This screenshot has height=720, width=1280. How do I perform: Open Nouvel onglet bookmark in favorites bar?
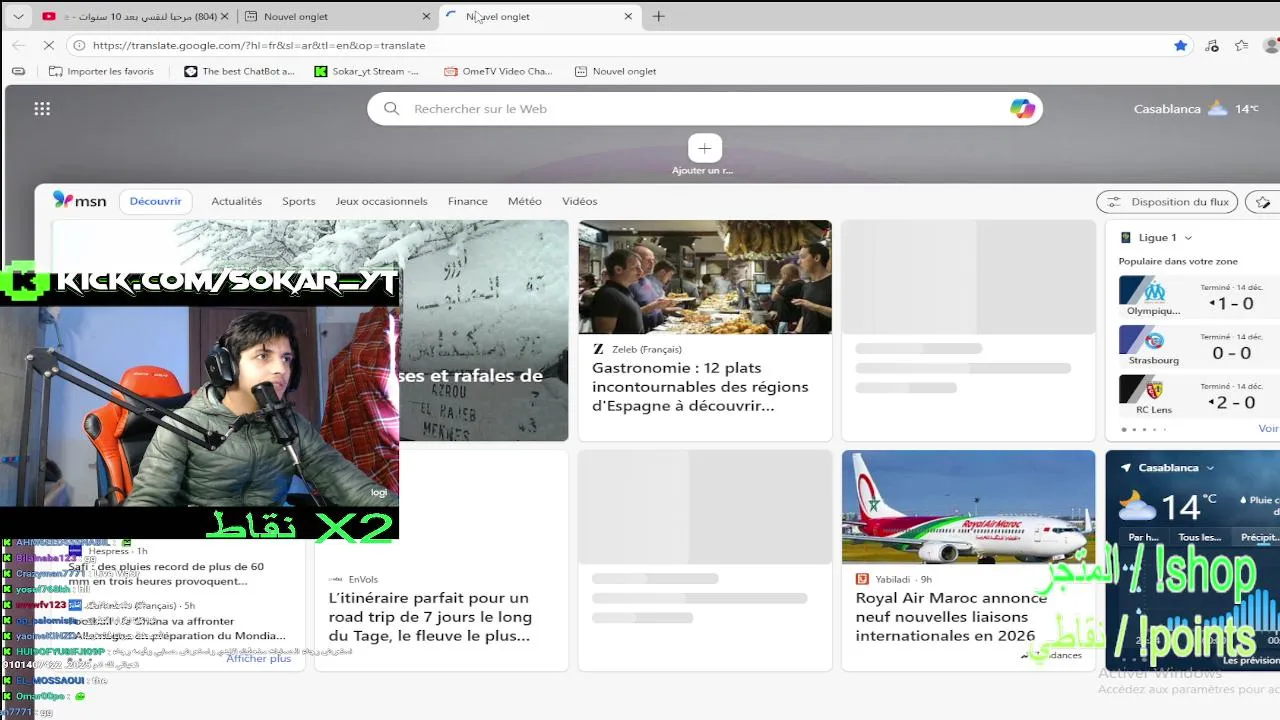pos(615,71)
